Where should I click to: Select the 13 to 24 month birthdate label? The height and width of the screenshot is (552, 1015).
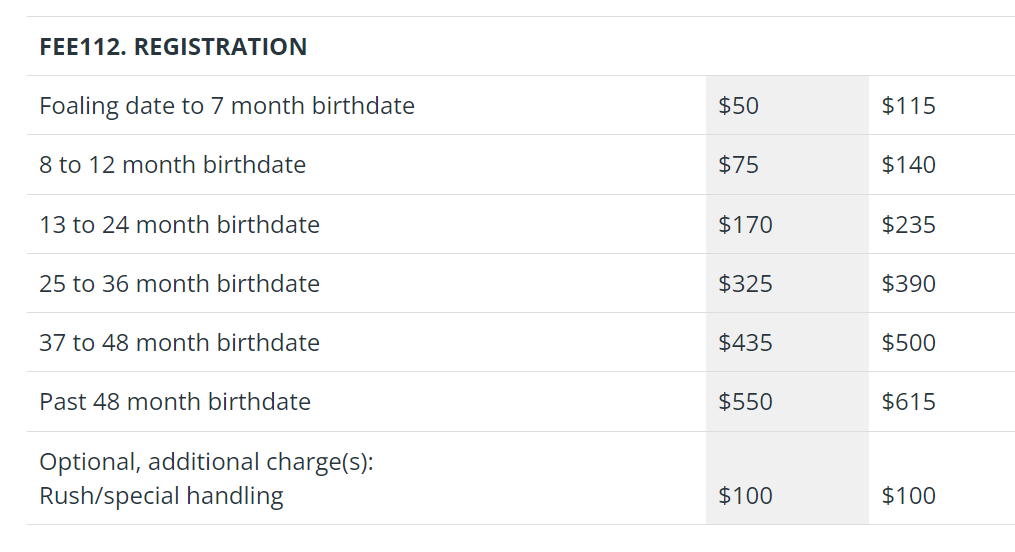coord(179,225)
